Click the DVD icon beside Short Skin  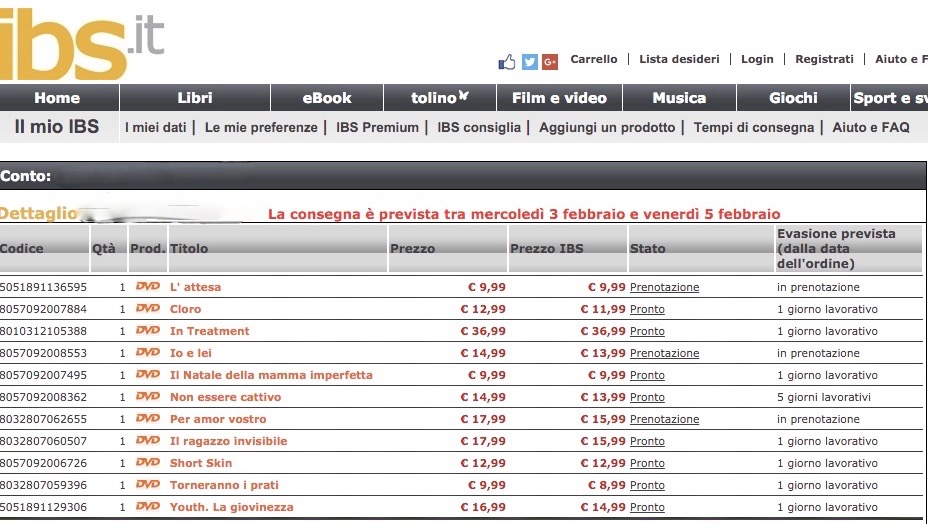click(147, 463)
